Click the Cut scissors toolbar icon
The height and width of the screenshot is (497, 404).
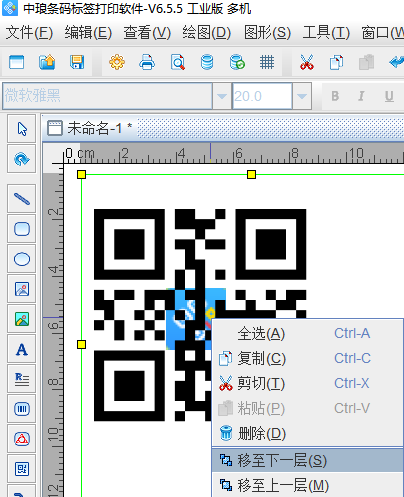tap(307, 62)
